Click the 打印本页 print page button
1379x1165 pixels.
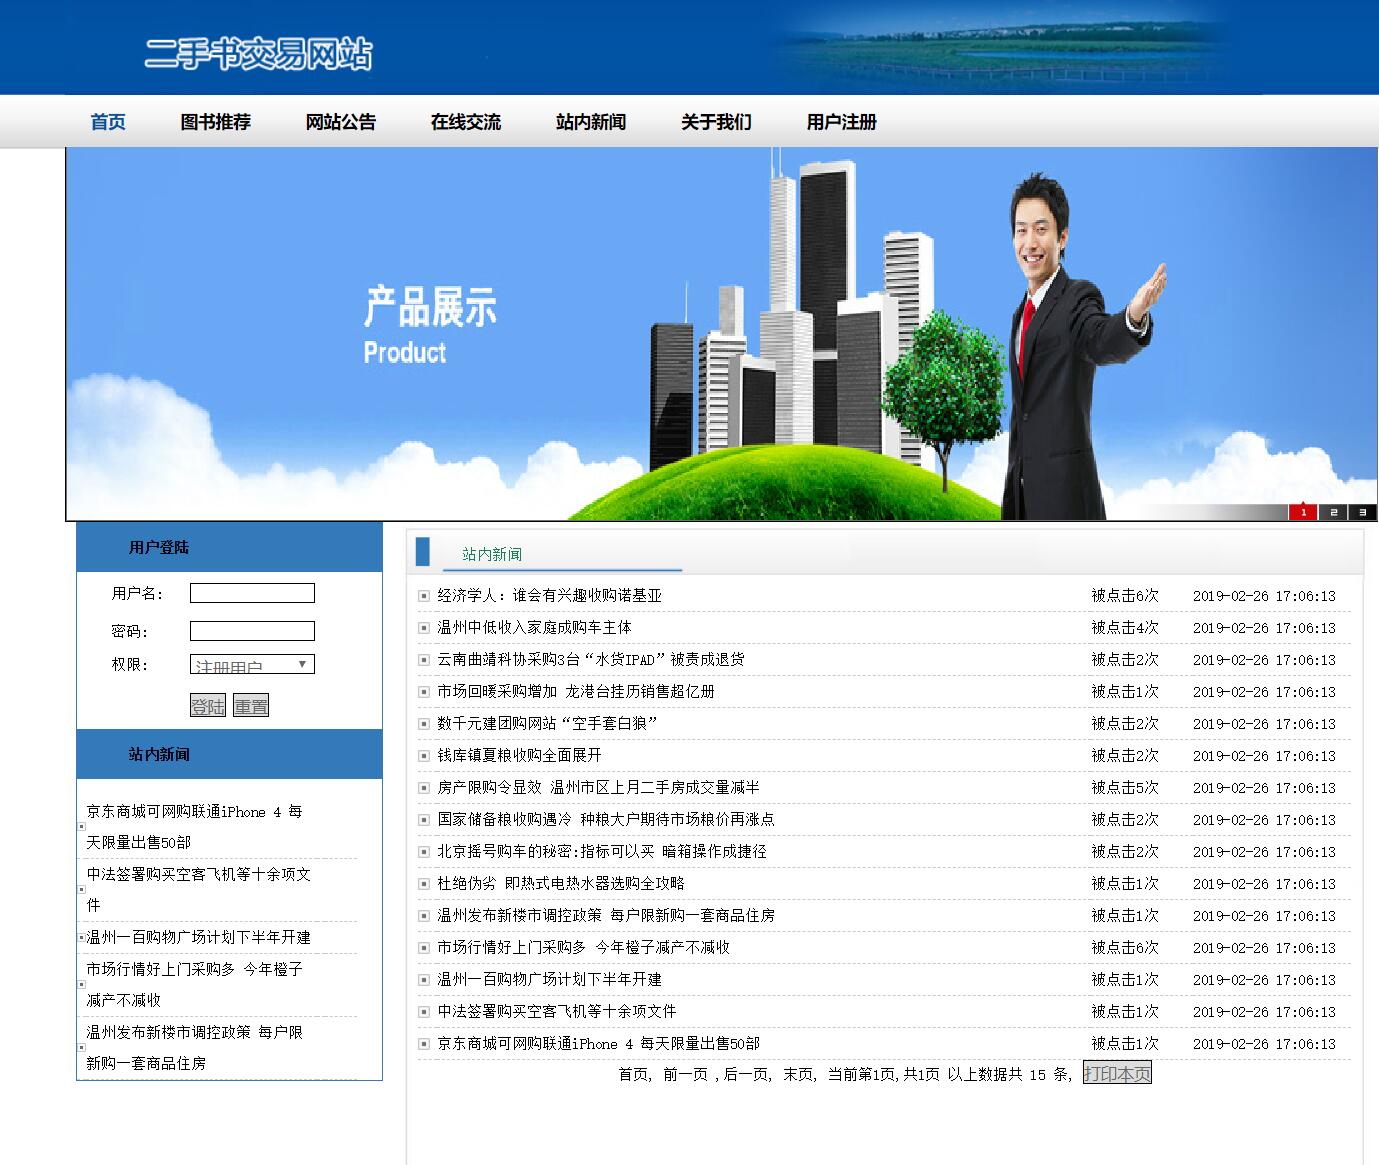pyautogui.click(x=1116, y=1073)
